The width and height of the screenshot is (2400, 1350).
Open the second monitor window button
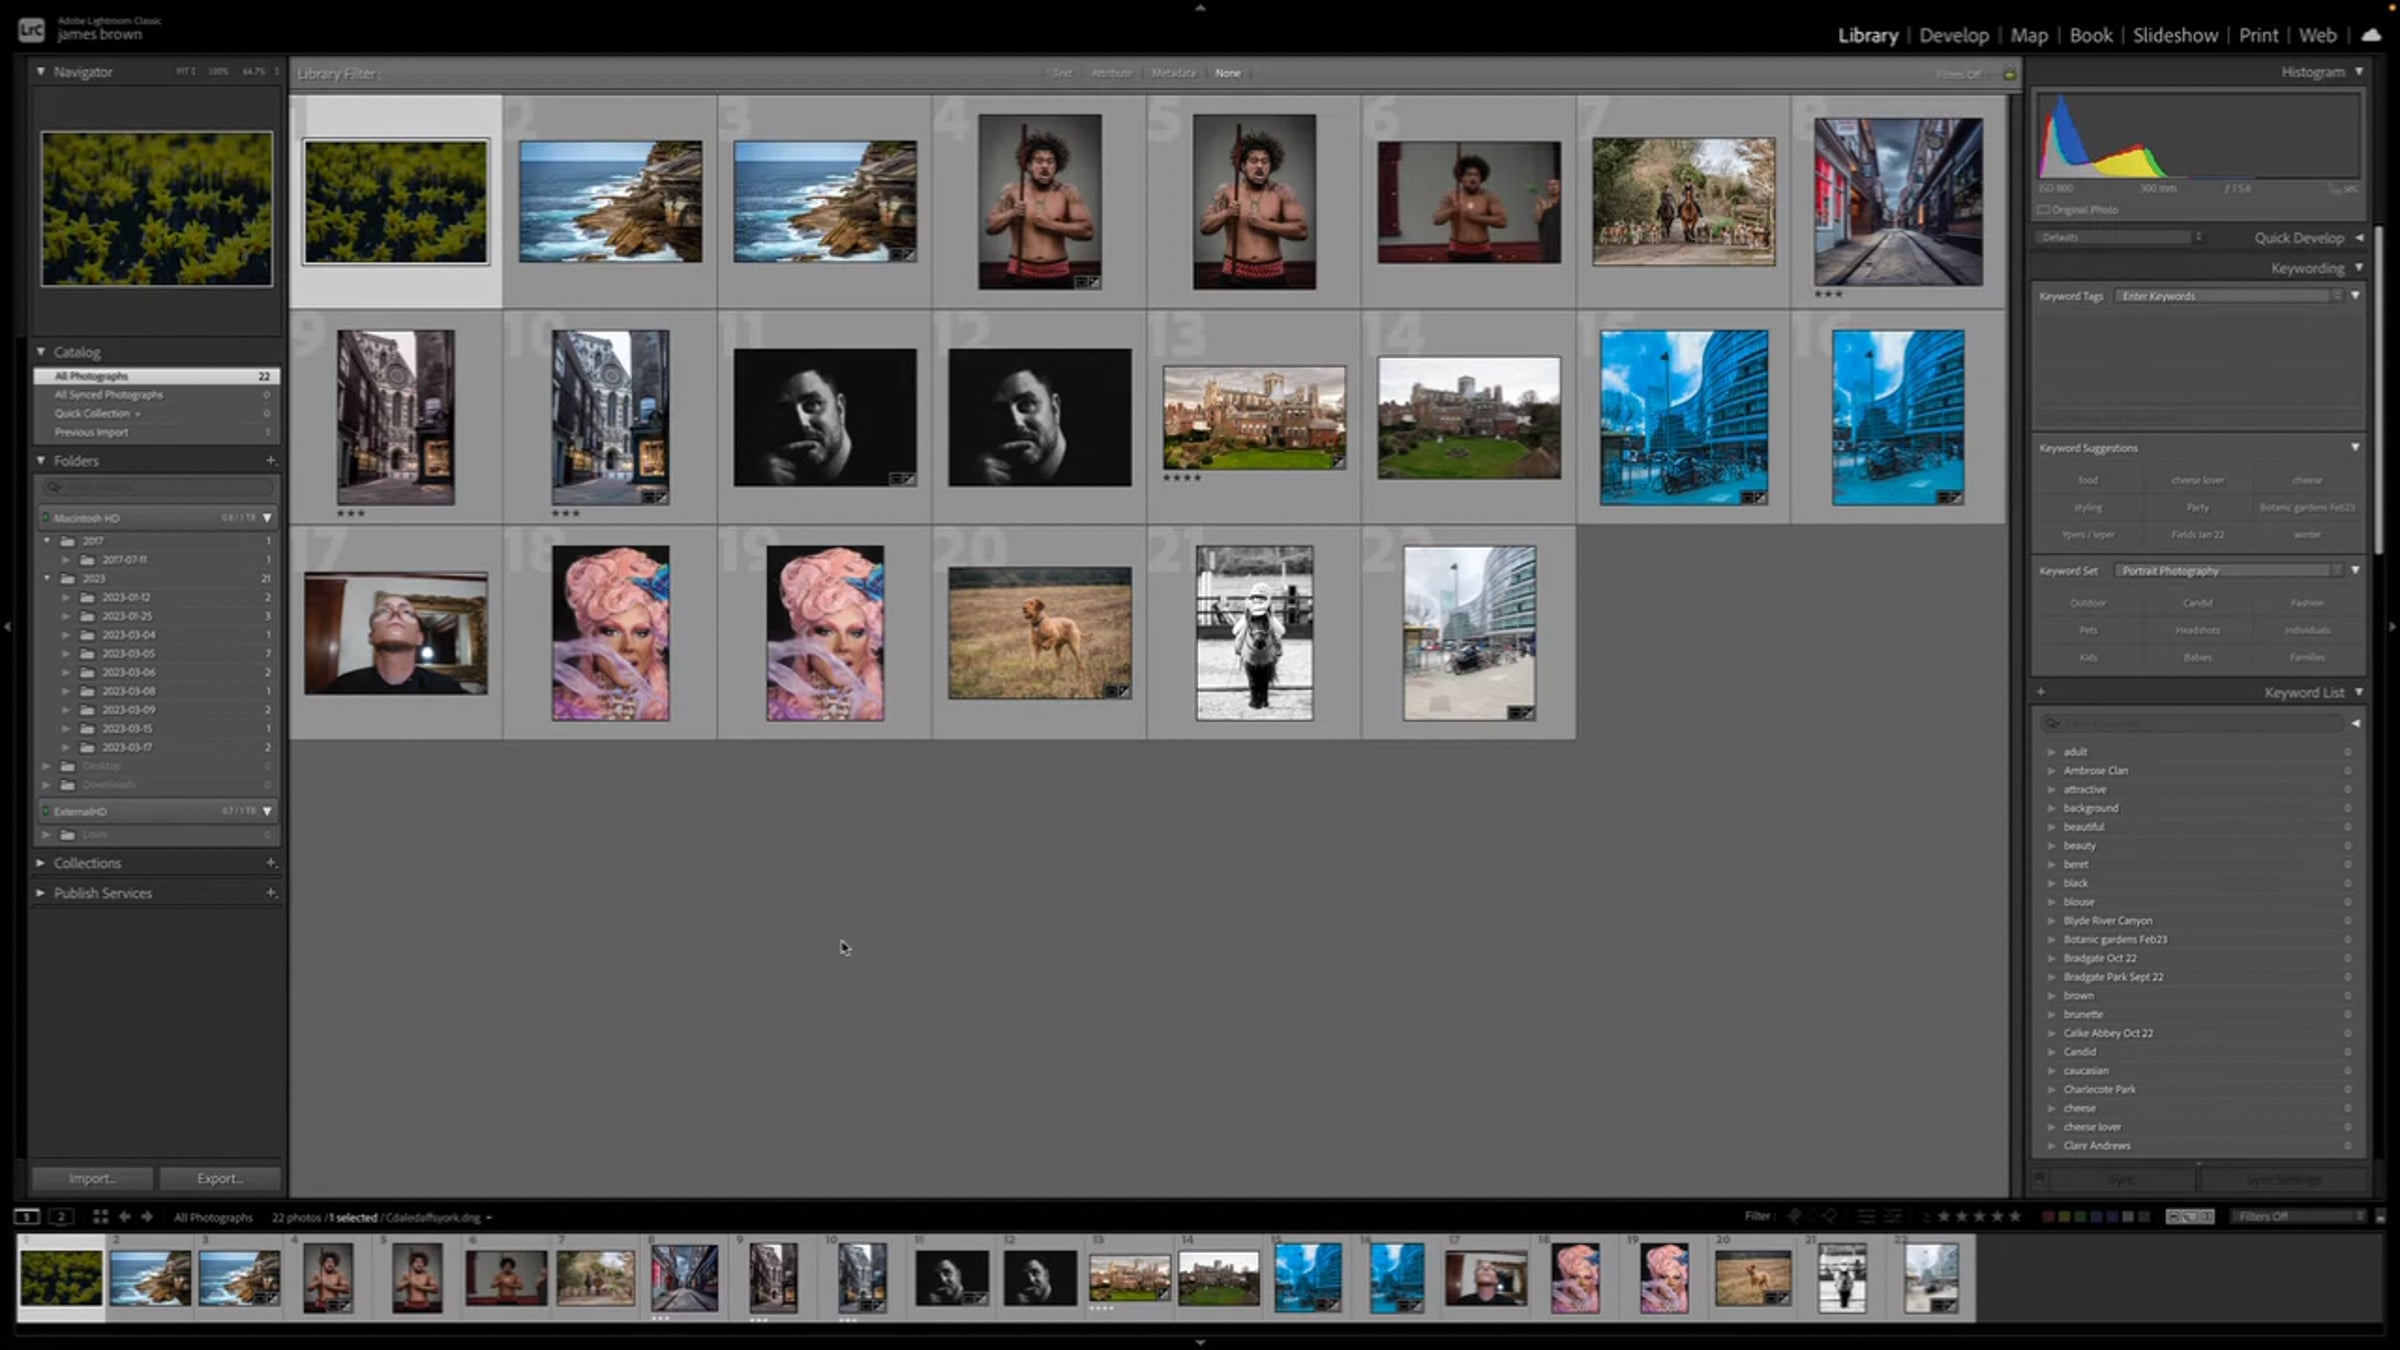coord(61,1217)
